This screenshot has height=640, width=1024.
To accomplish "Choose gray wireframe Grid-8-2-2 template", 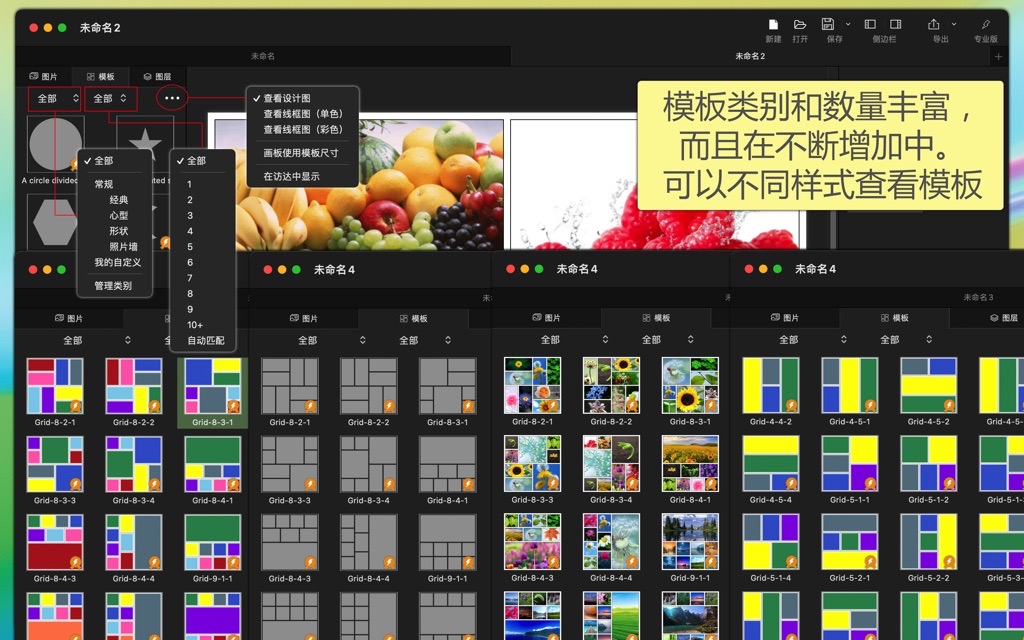I will [x=368, y=386].
